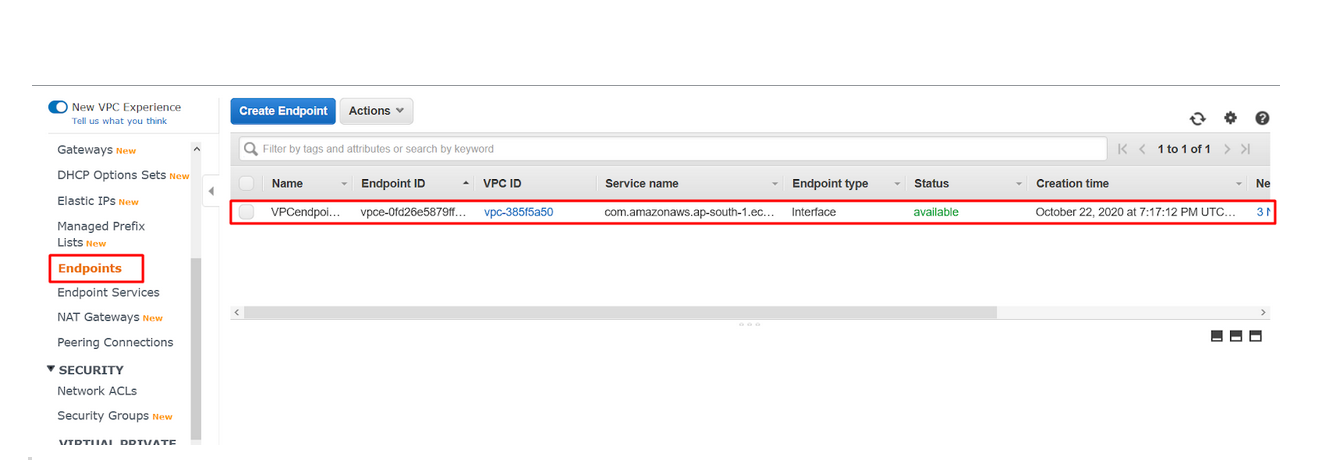The image size is (1330, 460).
Task: Open the vpc-385f5a50 link
Action: click(x=518, y=212)
